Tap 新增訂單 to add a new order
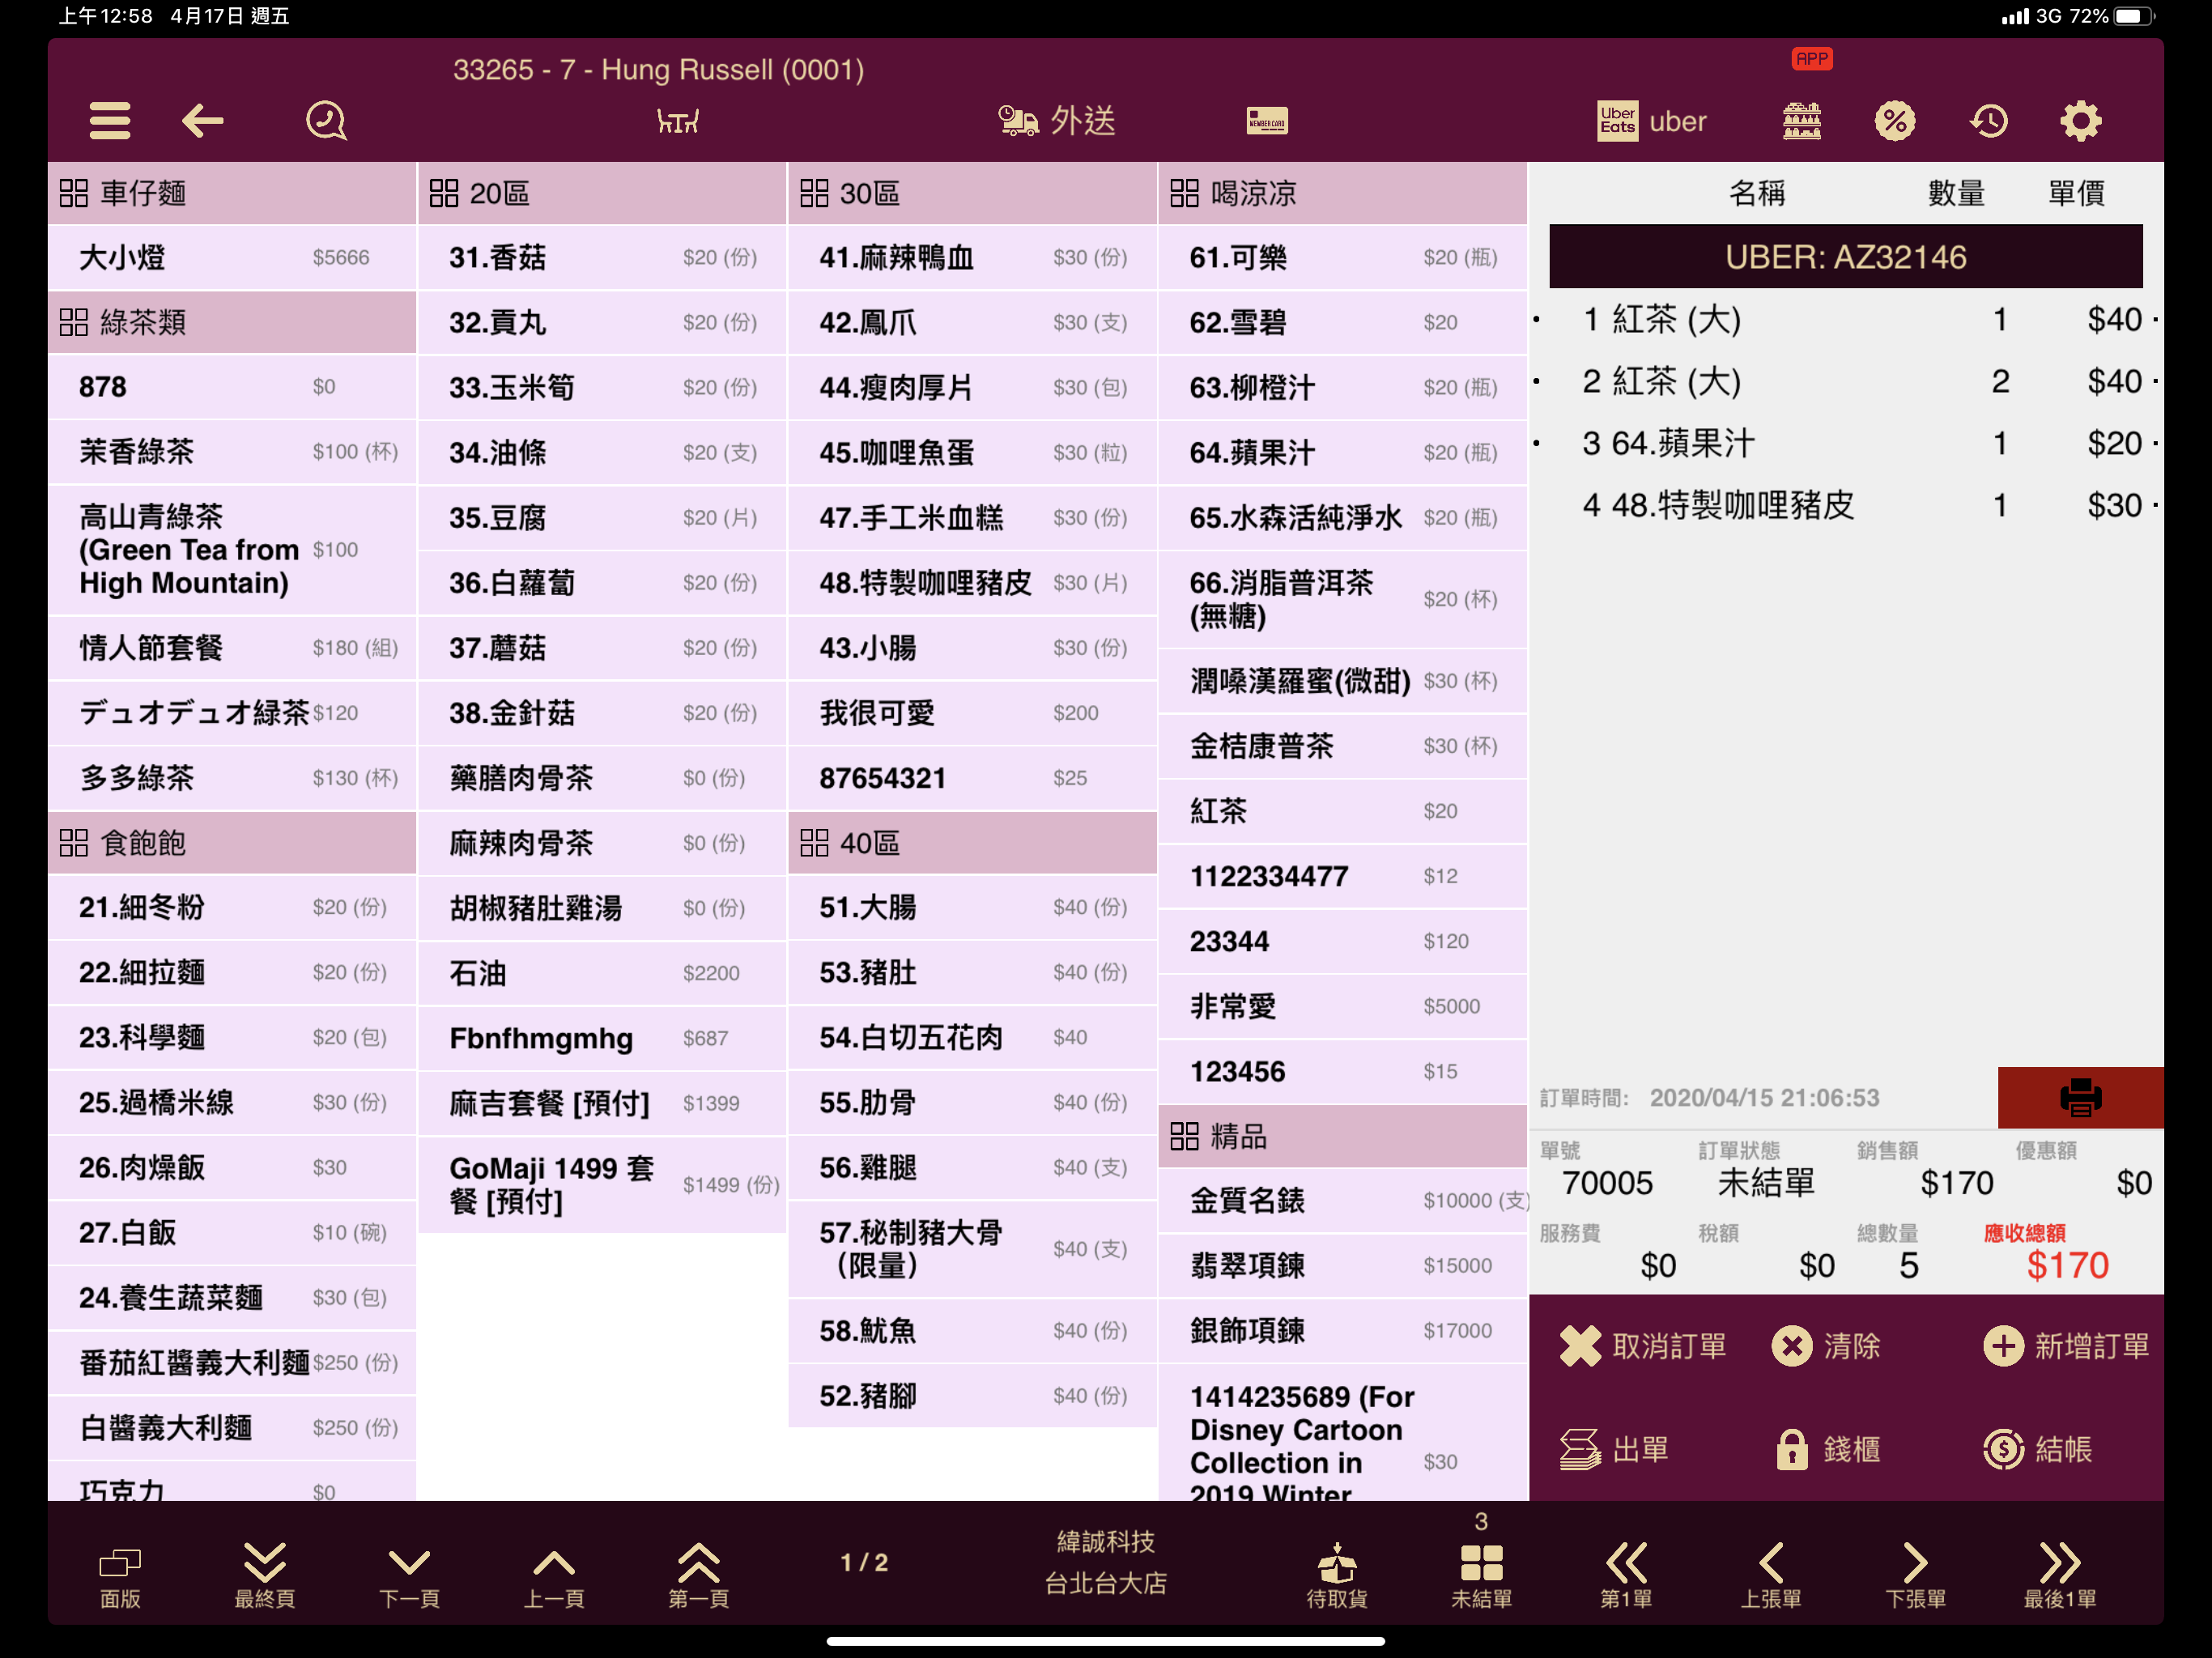 2066,1346
